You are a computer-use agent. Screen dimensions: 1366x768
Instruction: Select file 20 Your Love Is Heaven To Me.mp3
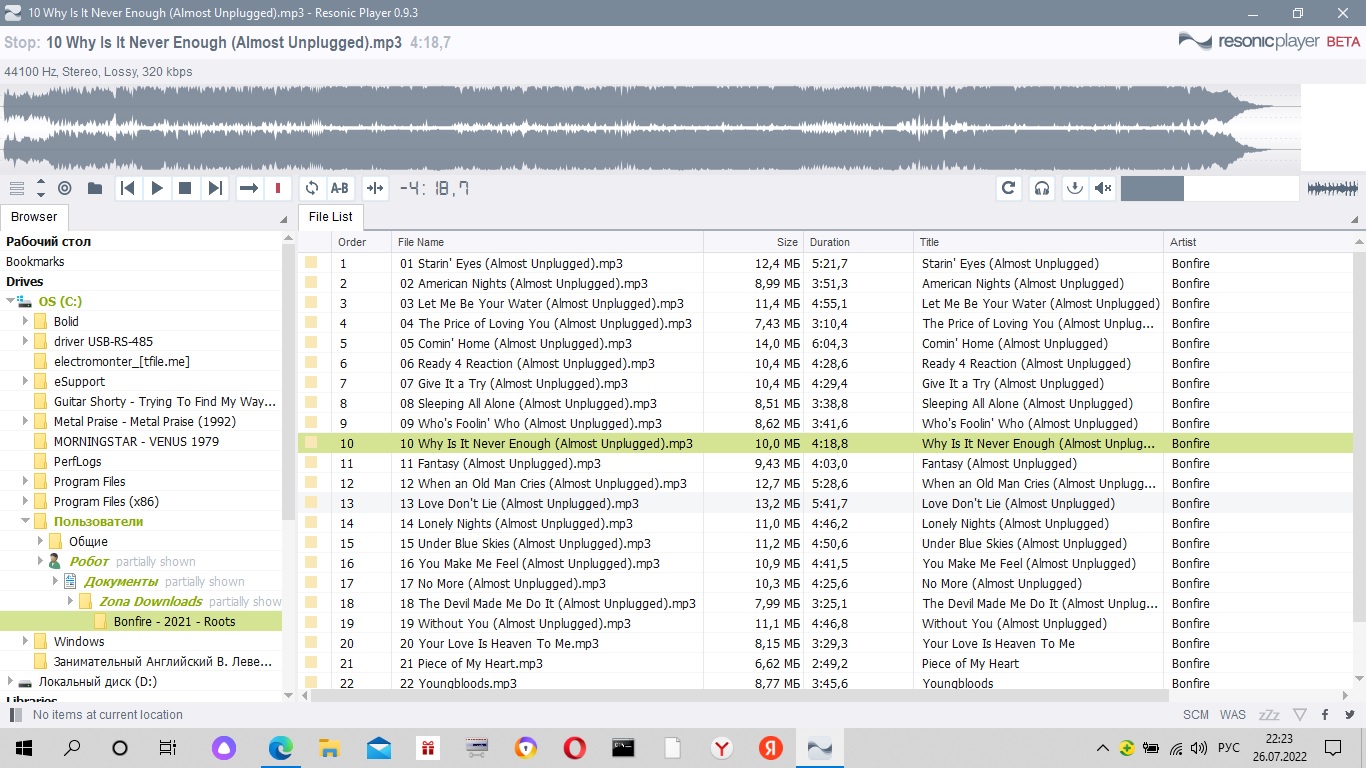[499, 643]
